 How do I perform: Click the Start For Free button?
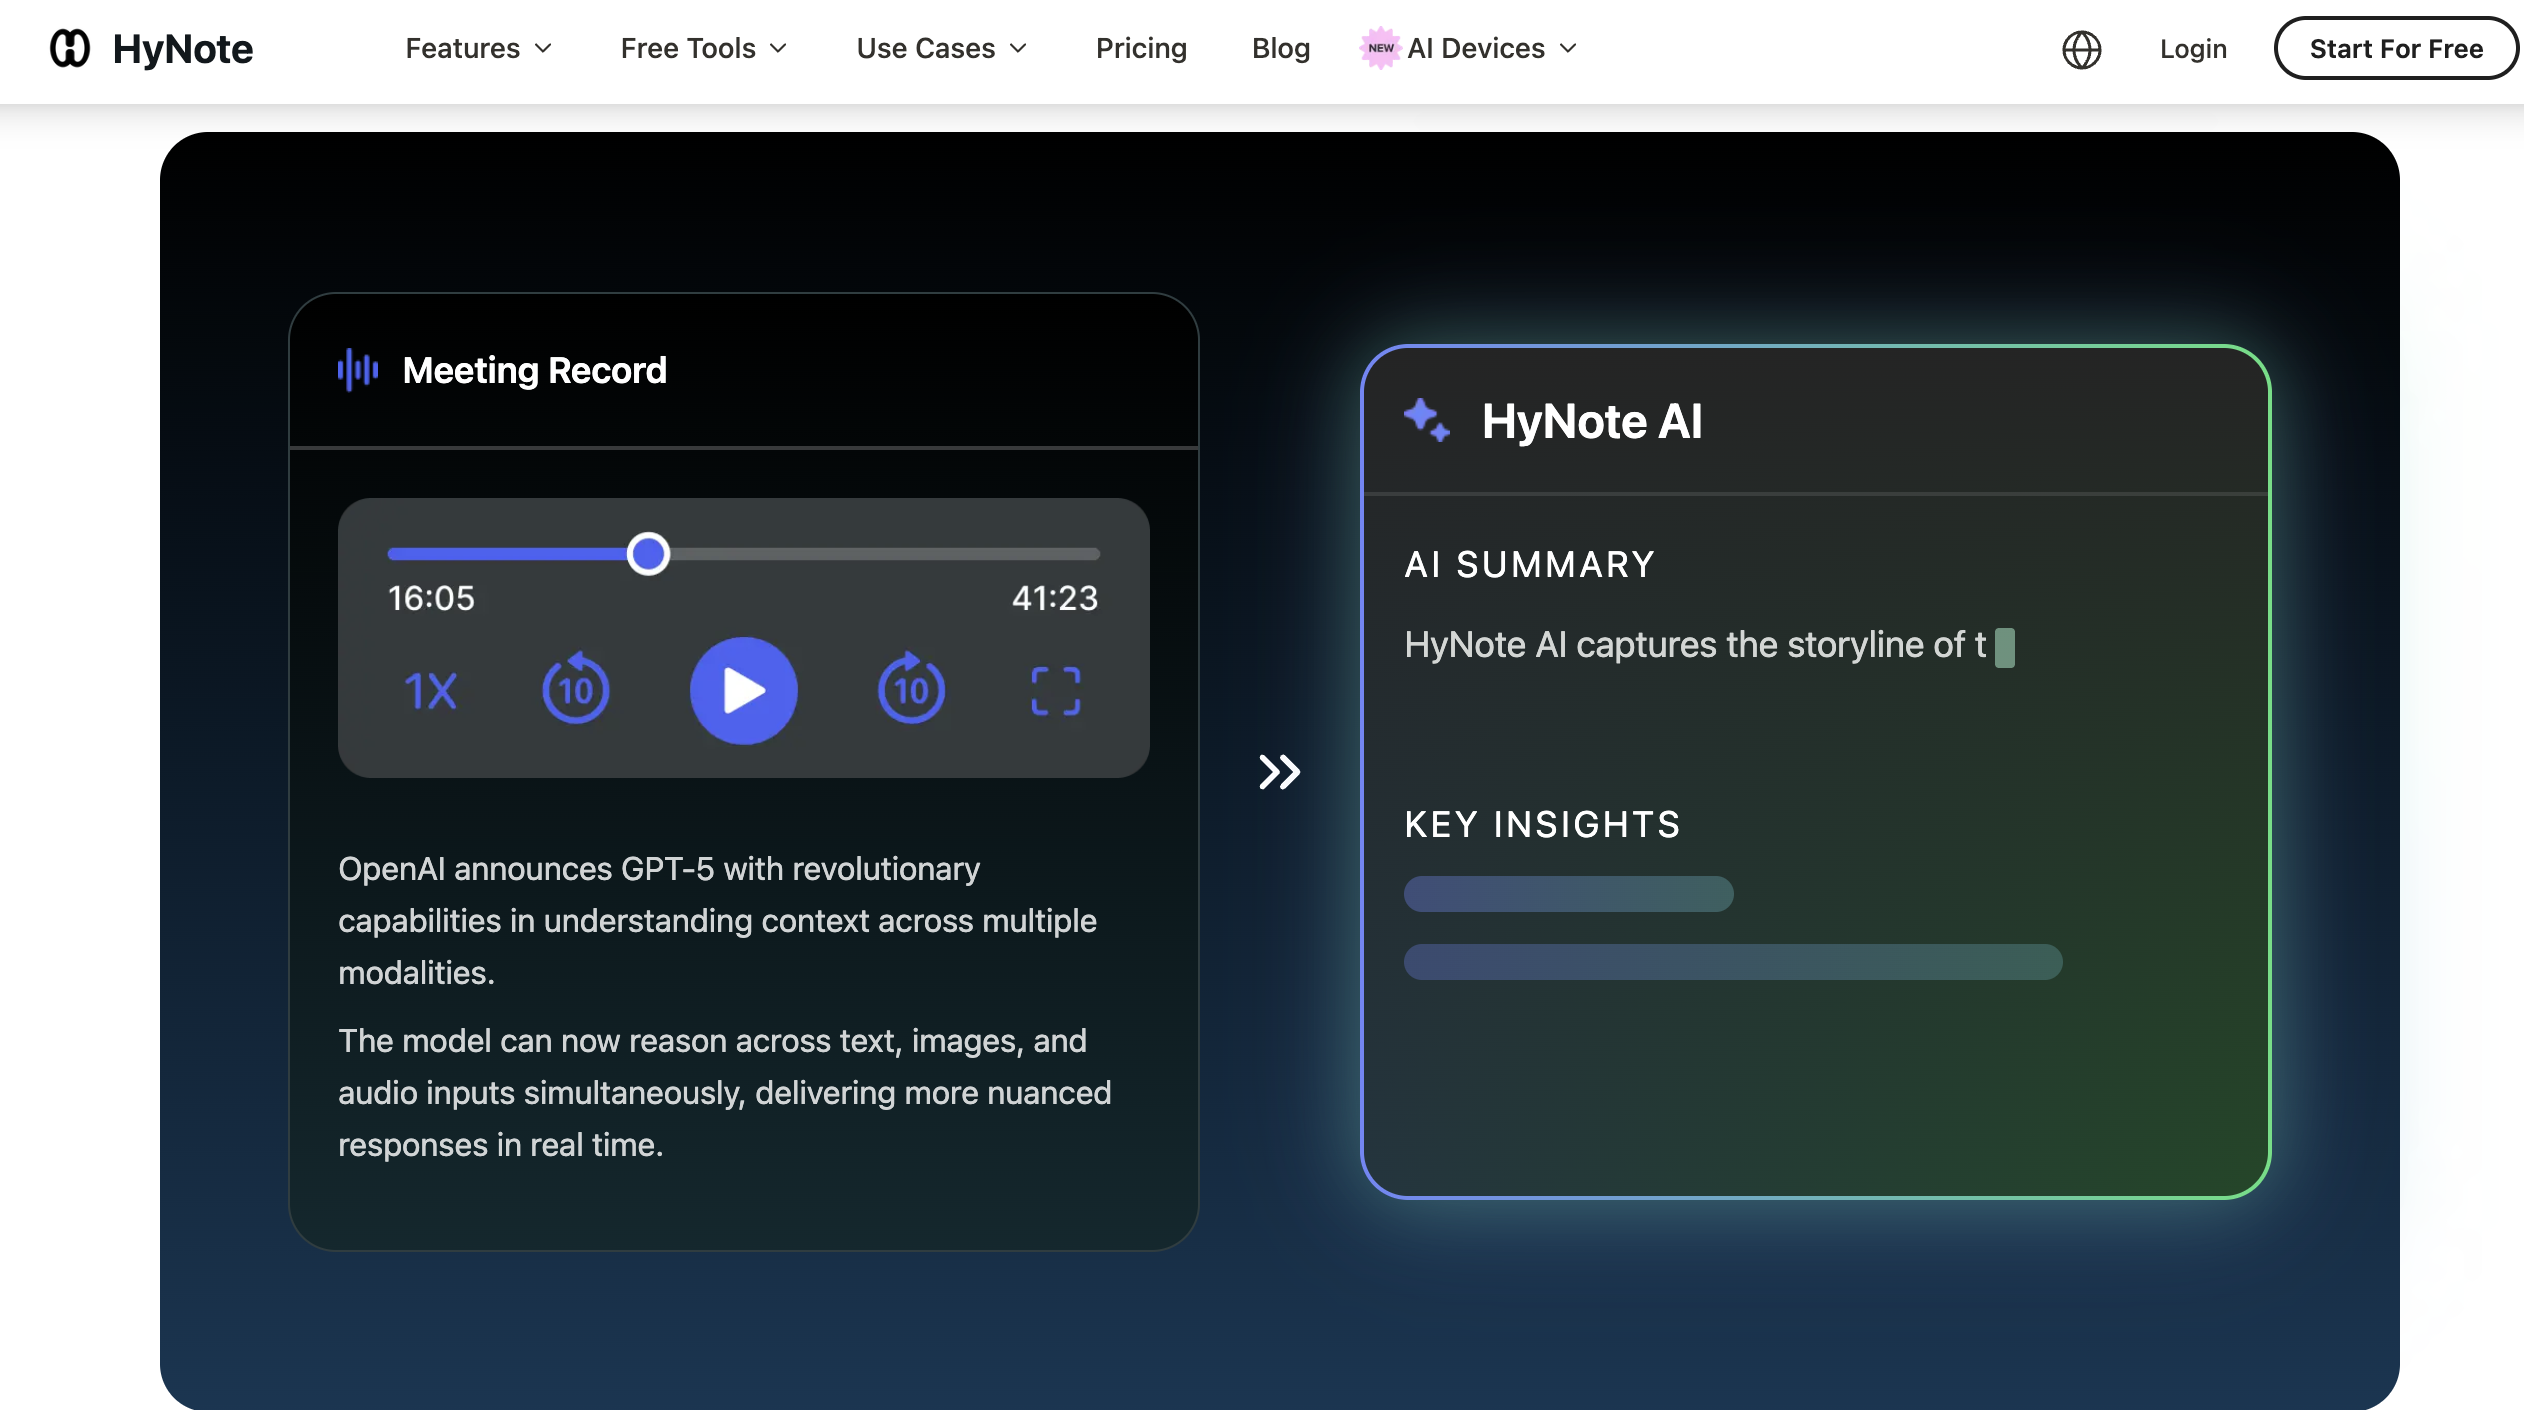(x=2396, y=48)
